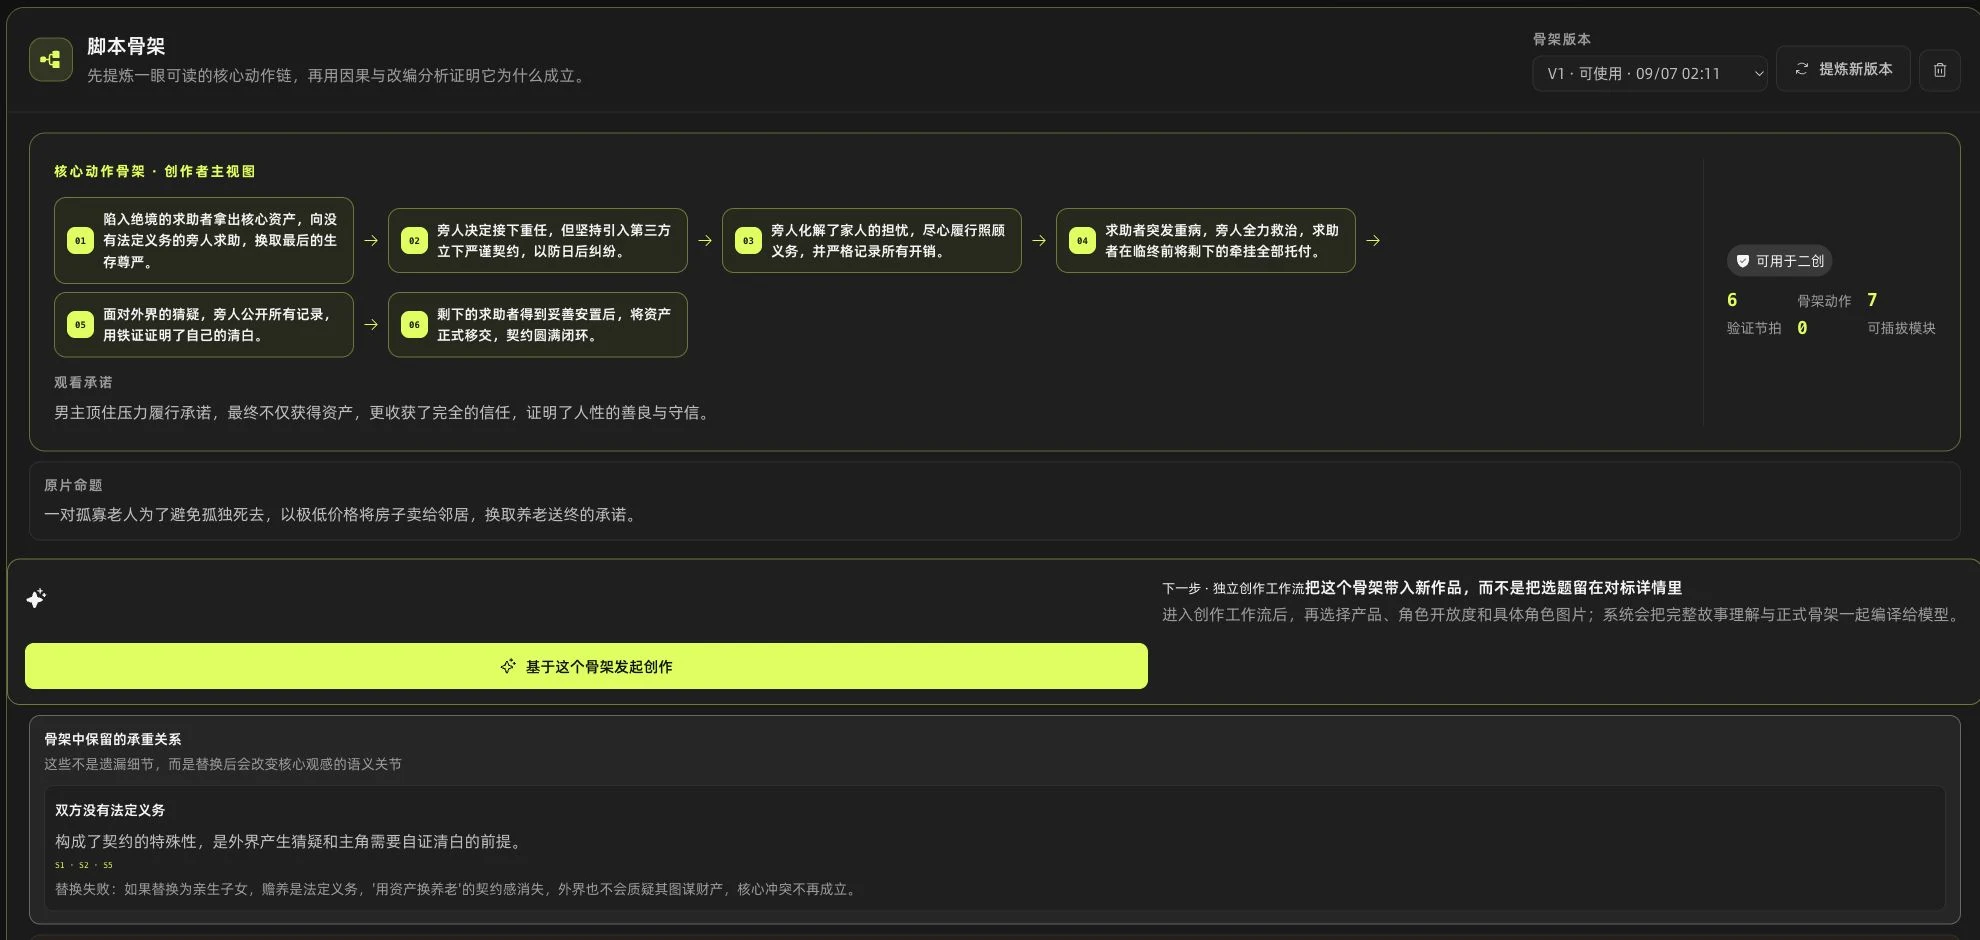Click the 替换失败 explanation text
This screenshot has width=1980, height=940.
point(458,889)
